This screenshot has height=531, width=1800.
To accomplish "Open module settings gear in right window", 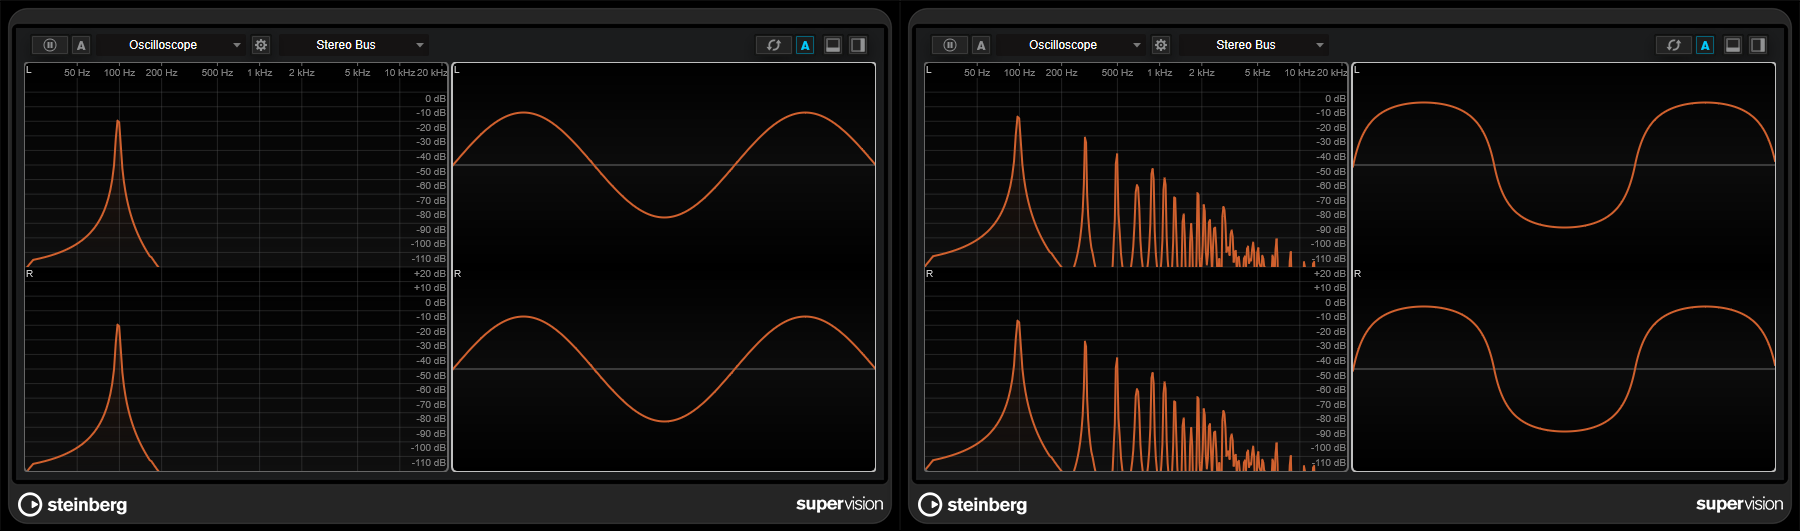I will 1161,45.
